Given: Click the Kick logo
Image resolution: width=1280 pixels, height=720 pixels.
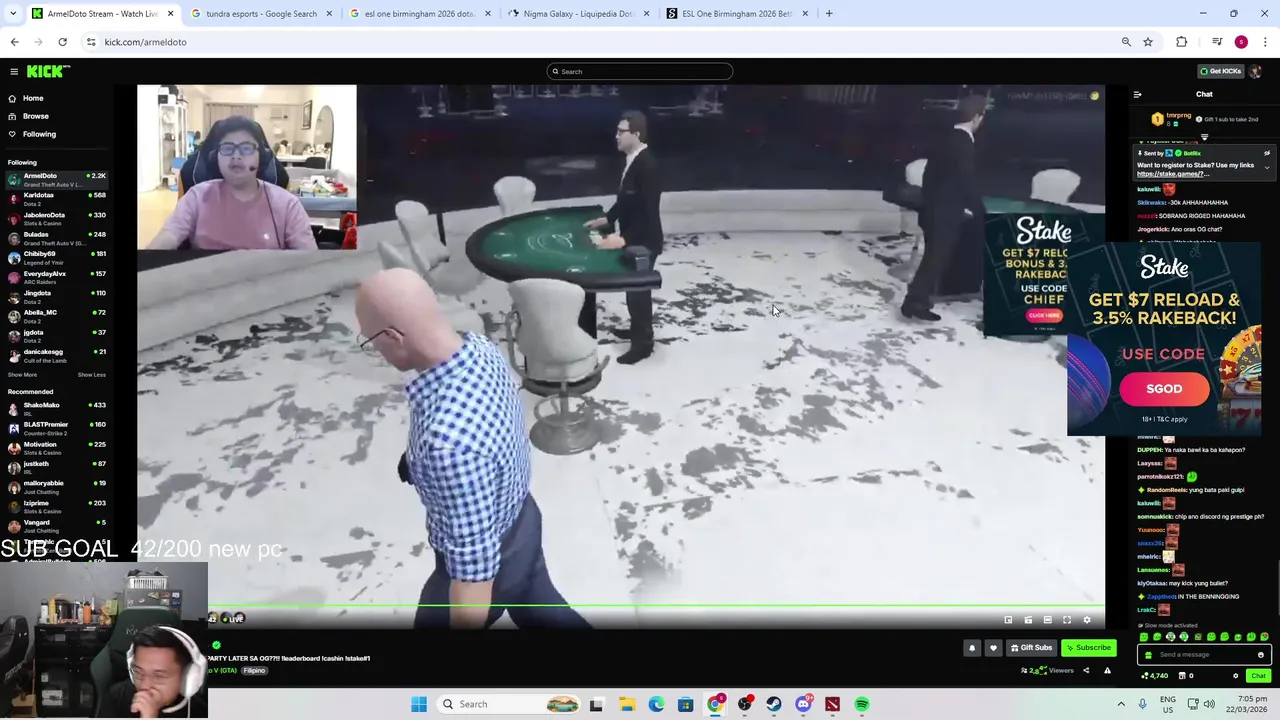Looking at the screenshot, I should tap(47, 71).
